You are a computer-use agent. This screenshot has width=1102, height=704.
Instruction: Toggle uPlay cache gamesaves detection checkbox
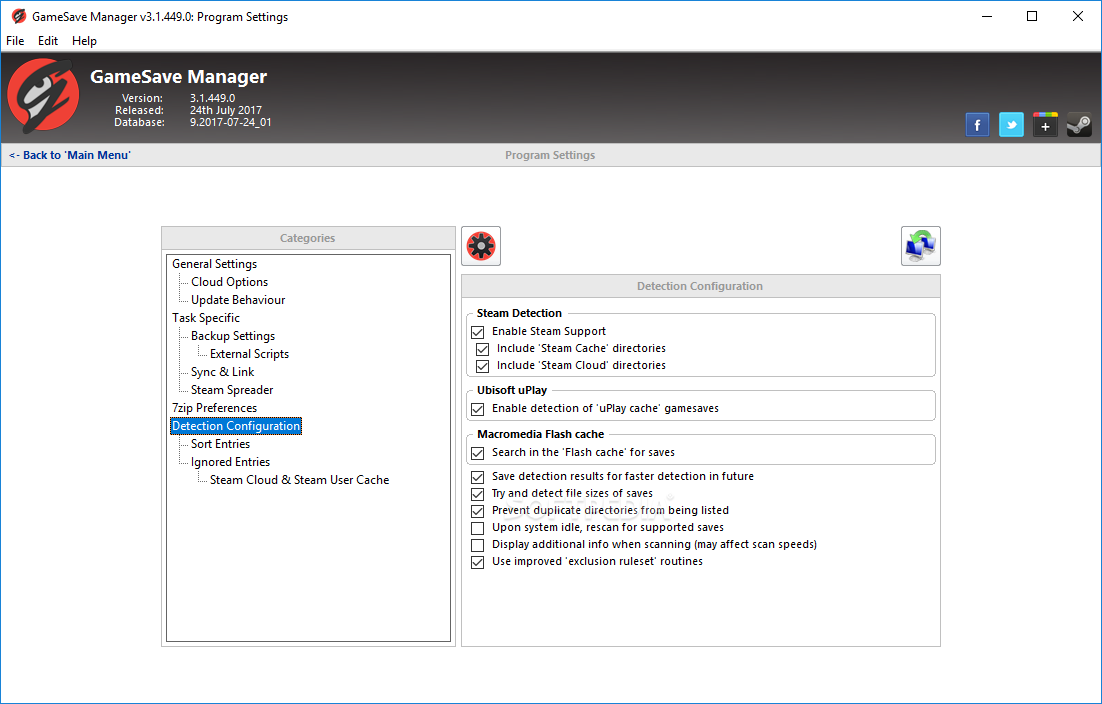pyautogui.click(x=478, y=409)
